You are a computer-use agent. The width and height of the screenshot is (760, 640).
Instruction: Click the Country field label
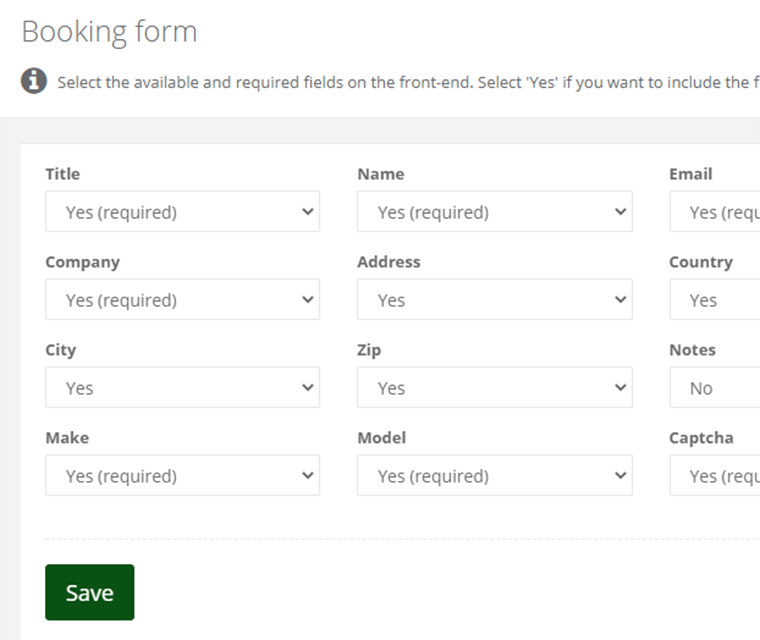click(x=701, y=262)
